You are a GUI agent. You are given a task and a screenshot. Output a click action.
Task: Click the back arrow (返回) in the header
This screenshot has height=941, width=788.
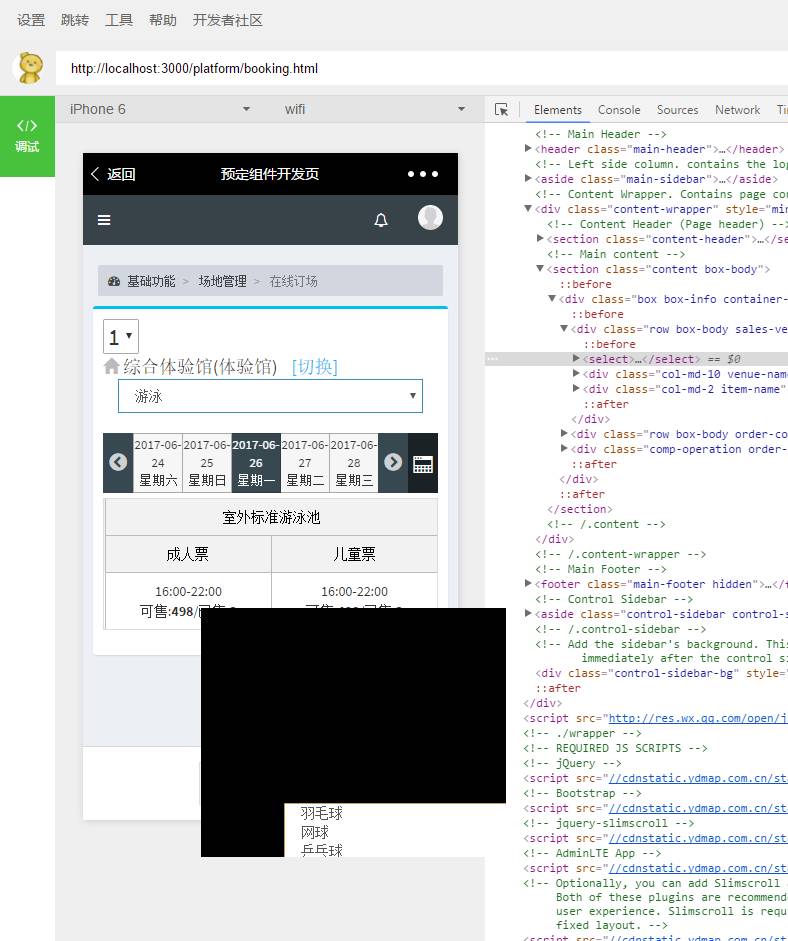[x=113, y=174]
